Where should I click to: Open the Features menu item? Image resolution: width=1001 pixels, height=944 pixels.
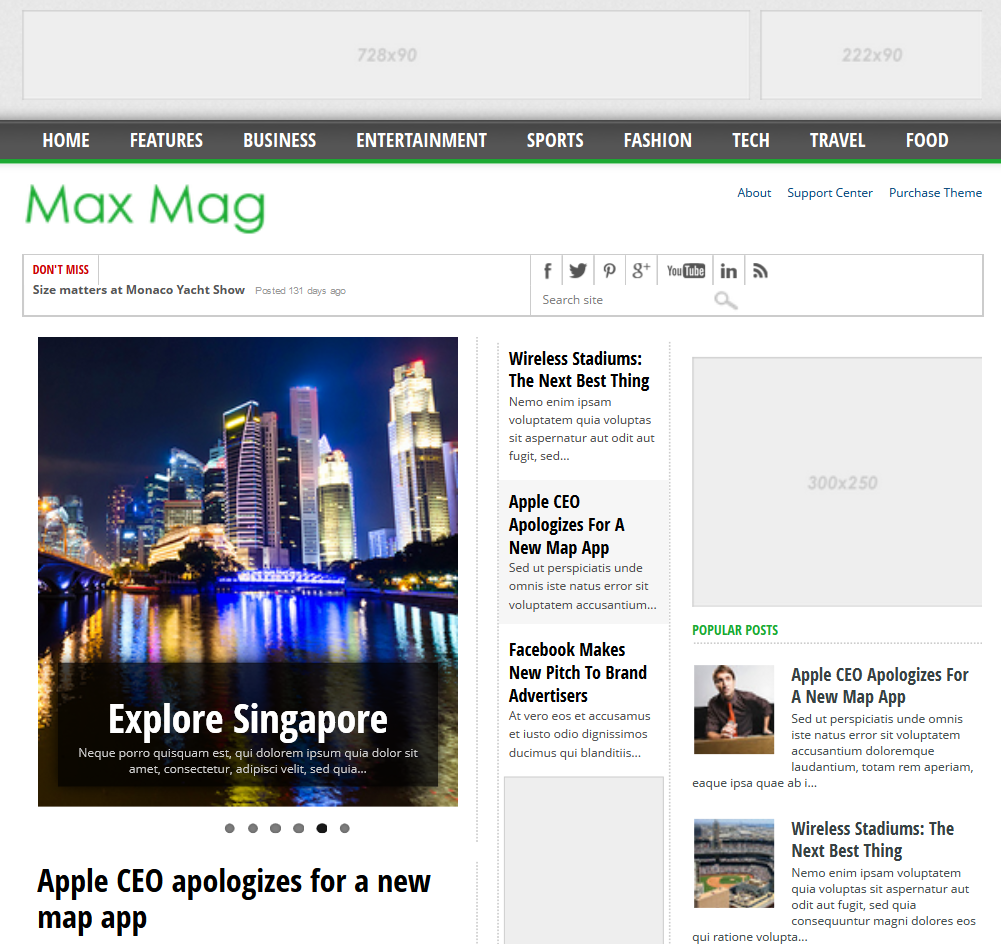tap(166, 140)
